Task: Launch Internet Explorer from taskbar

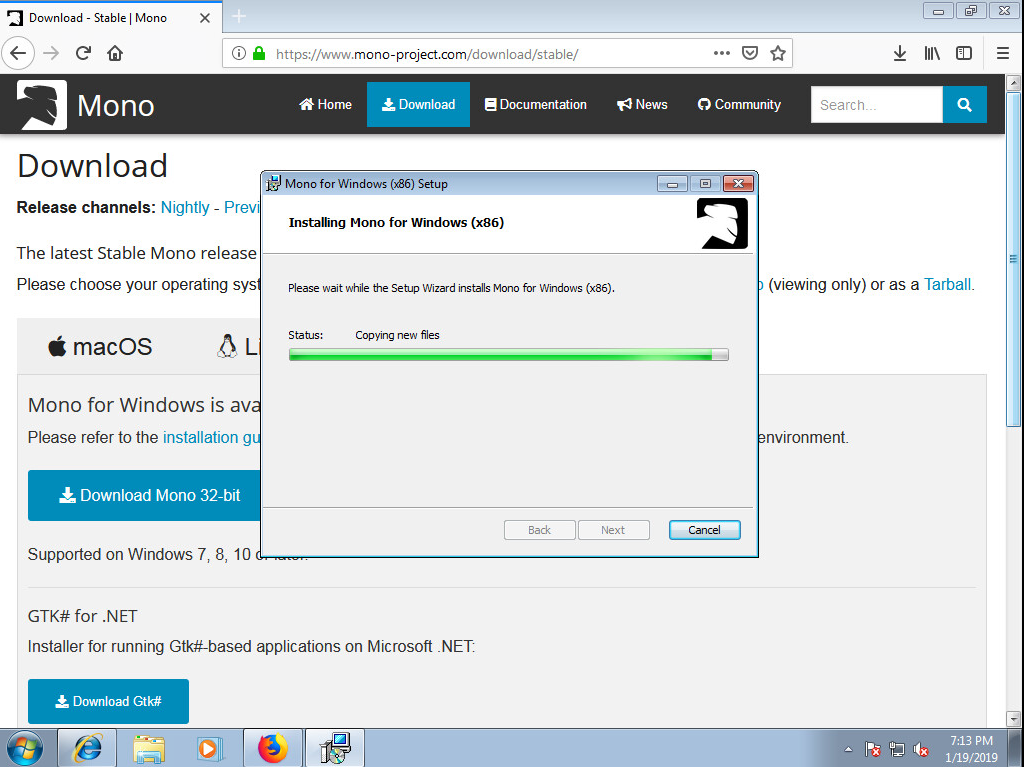Action: coord(88,748)
